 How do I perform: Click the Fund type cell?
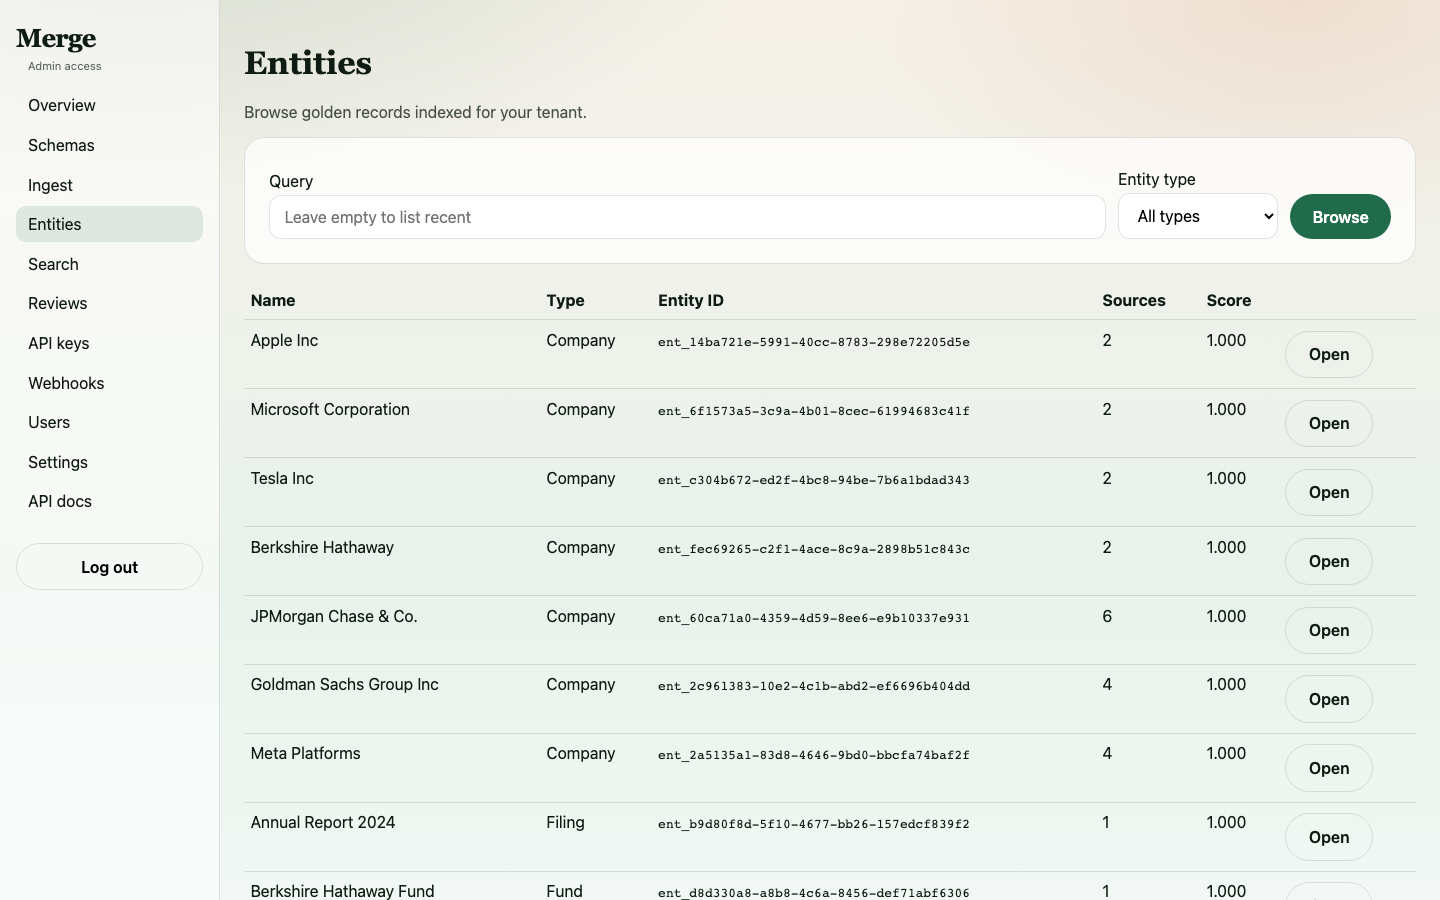(564, 890)
